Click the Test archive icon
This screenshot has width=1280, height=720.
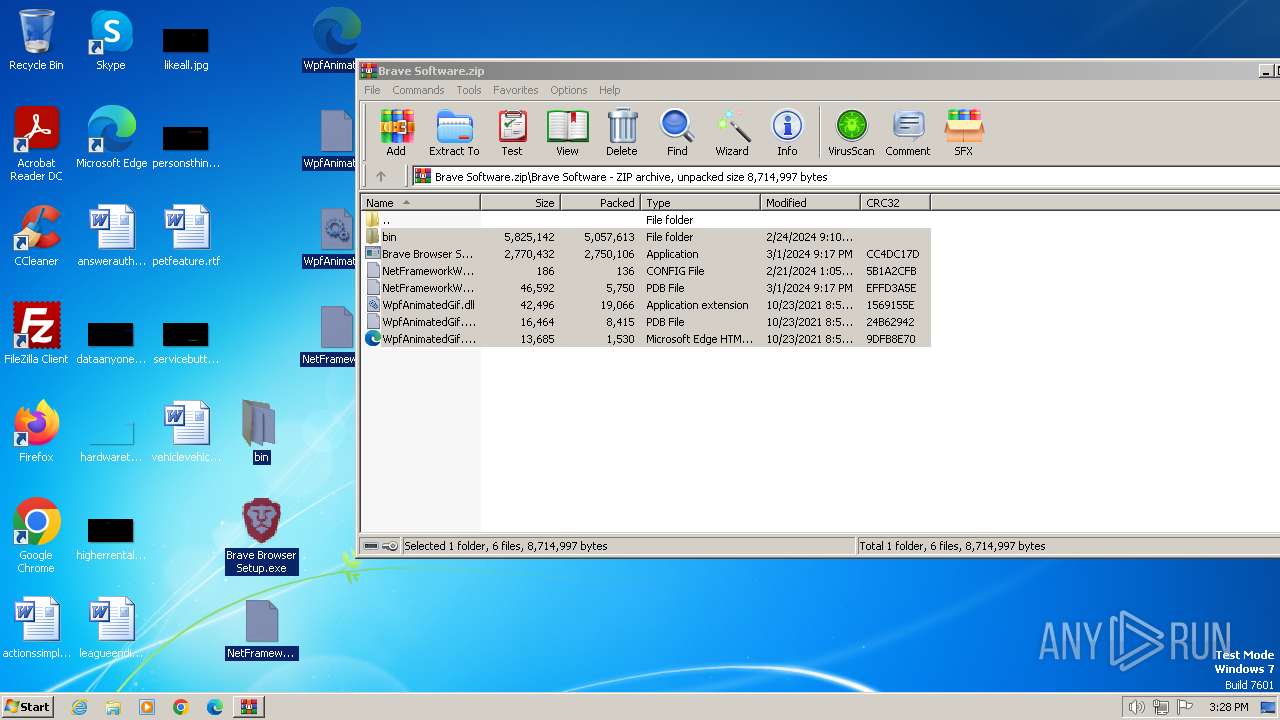512,133
